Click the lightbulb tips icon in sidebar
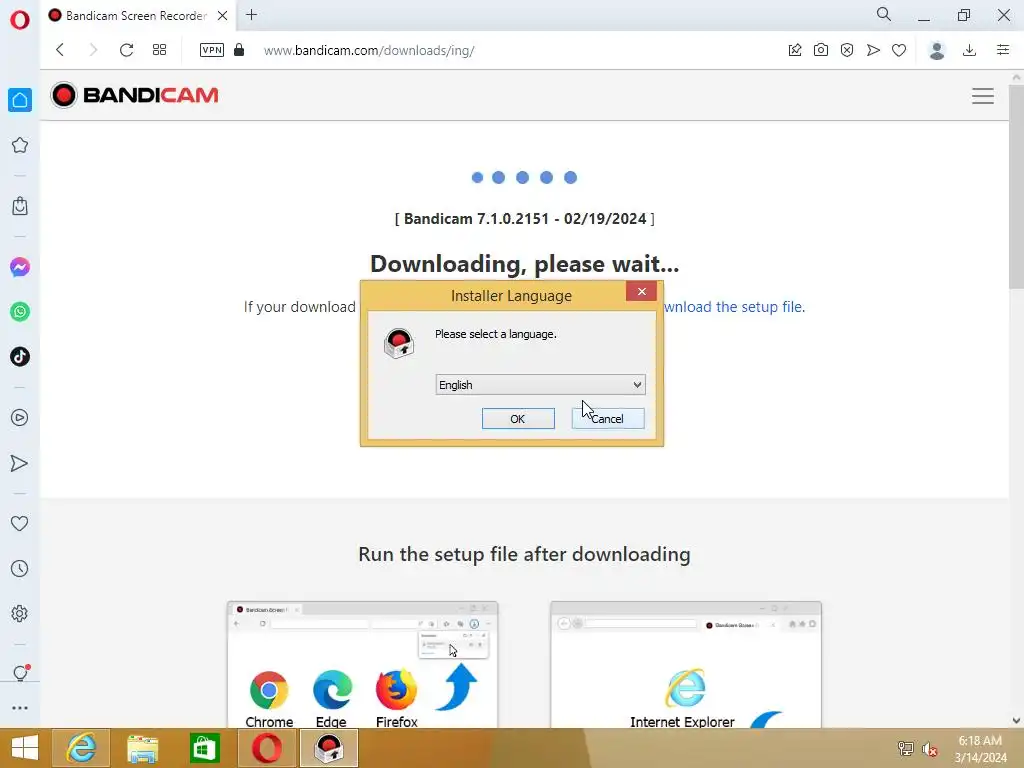The width and height of the screenshot is (1024, 768). click(x=20, y=673)
